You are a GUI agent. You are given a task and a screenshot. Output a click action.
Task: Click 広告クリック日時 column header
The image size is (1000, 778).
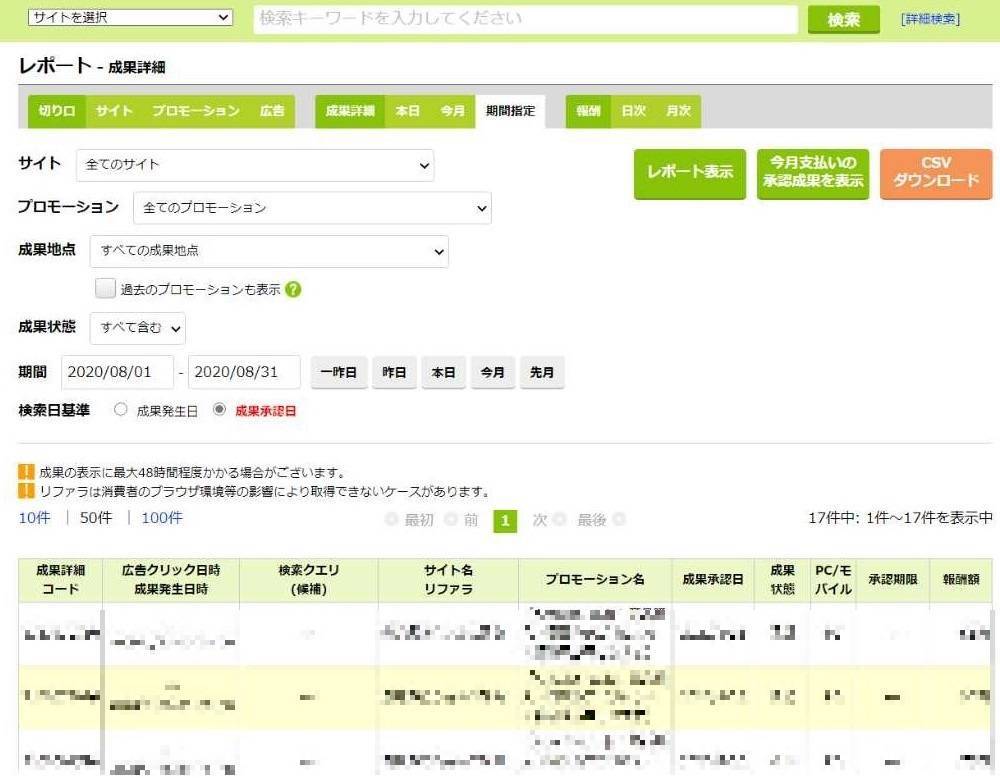coord(171,580)
